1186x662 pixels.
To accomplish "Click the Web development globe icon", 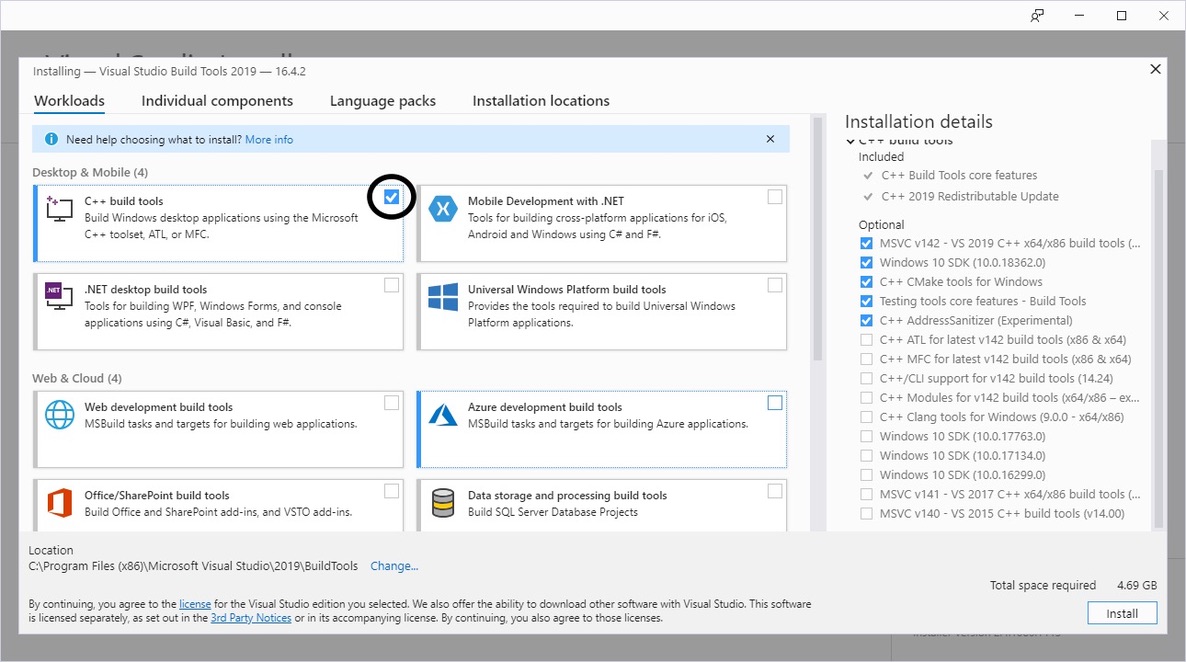I will click(x=60, y=415).
